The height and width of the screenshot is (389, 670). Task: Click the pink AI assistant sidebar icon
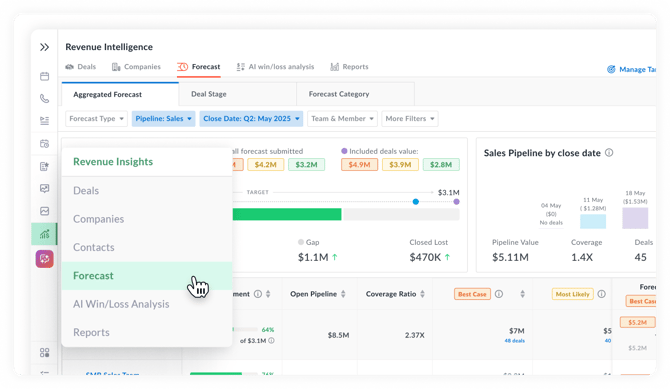click(44, 259)
